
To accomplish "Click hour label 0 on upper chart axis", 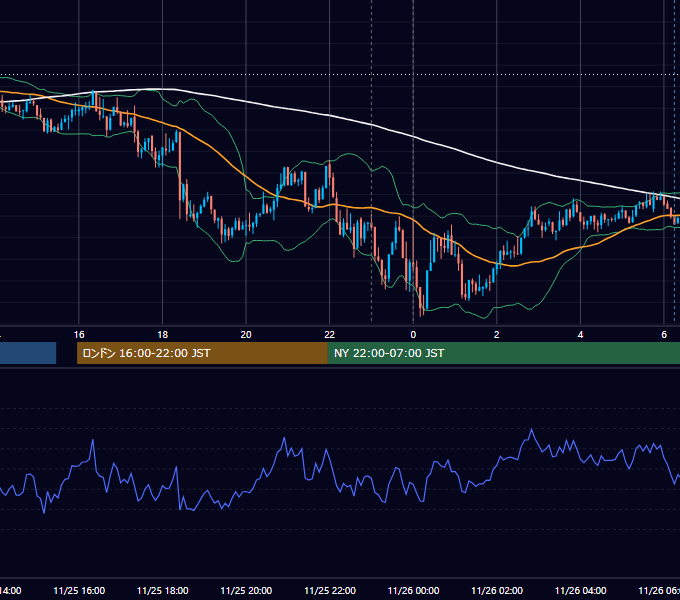I will coord(413,335).
